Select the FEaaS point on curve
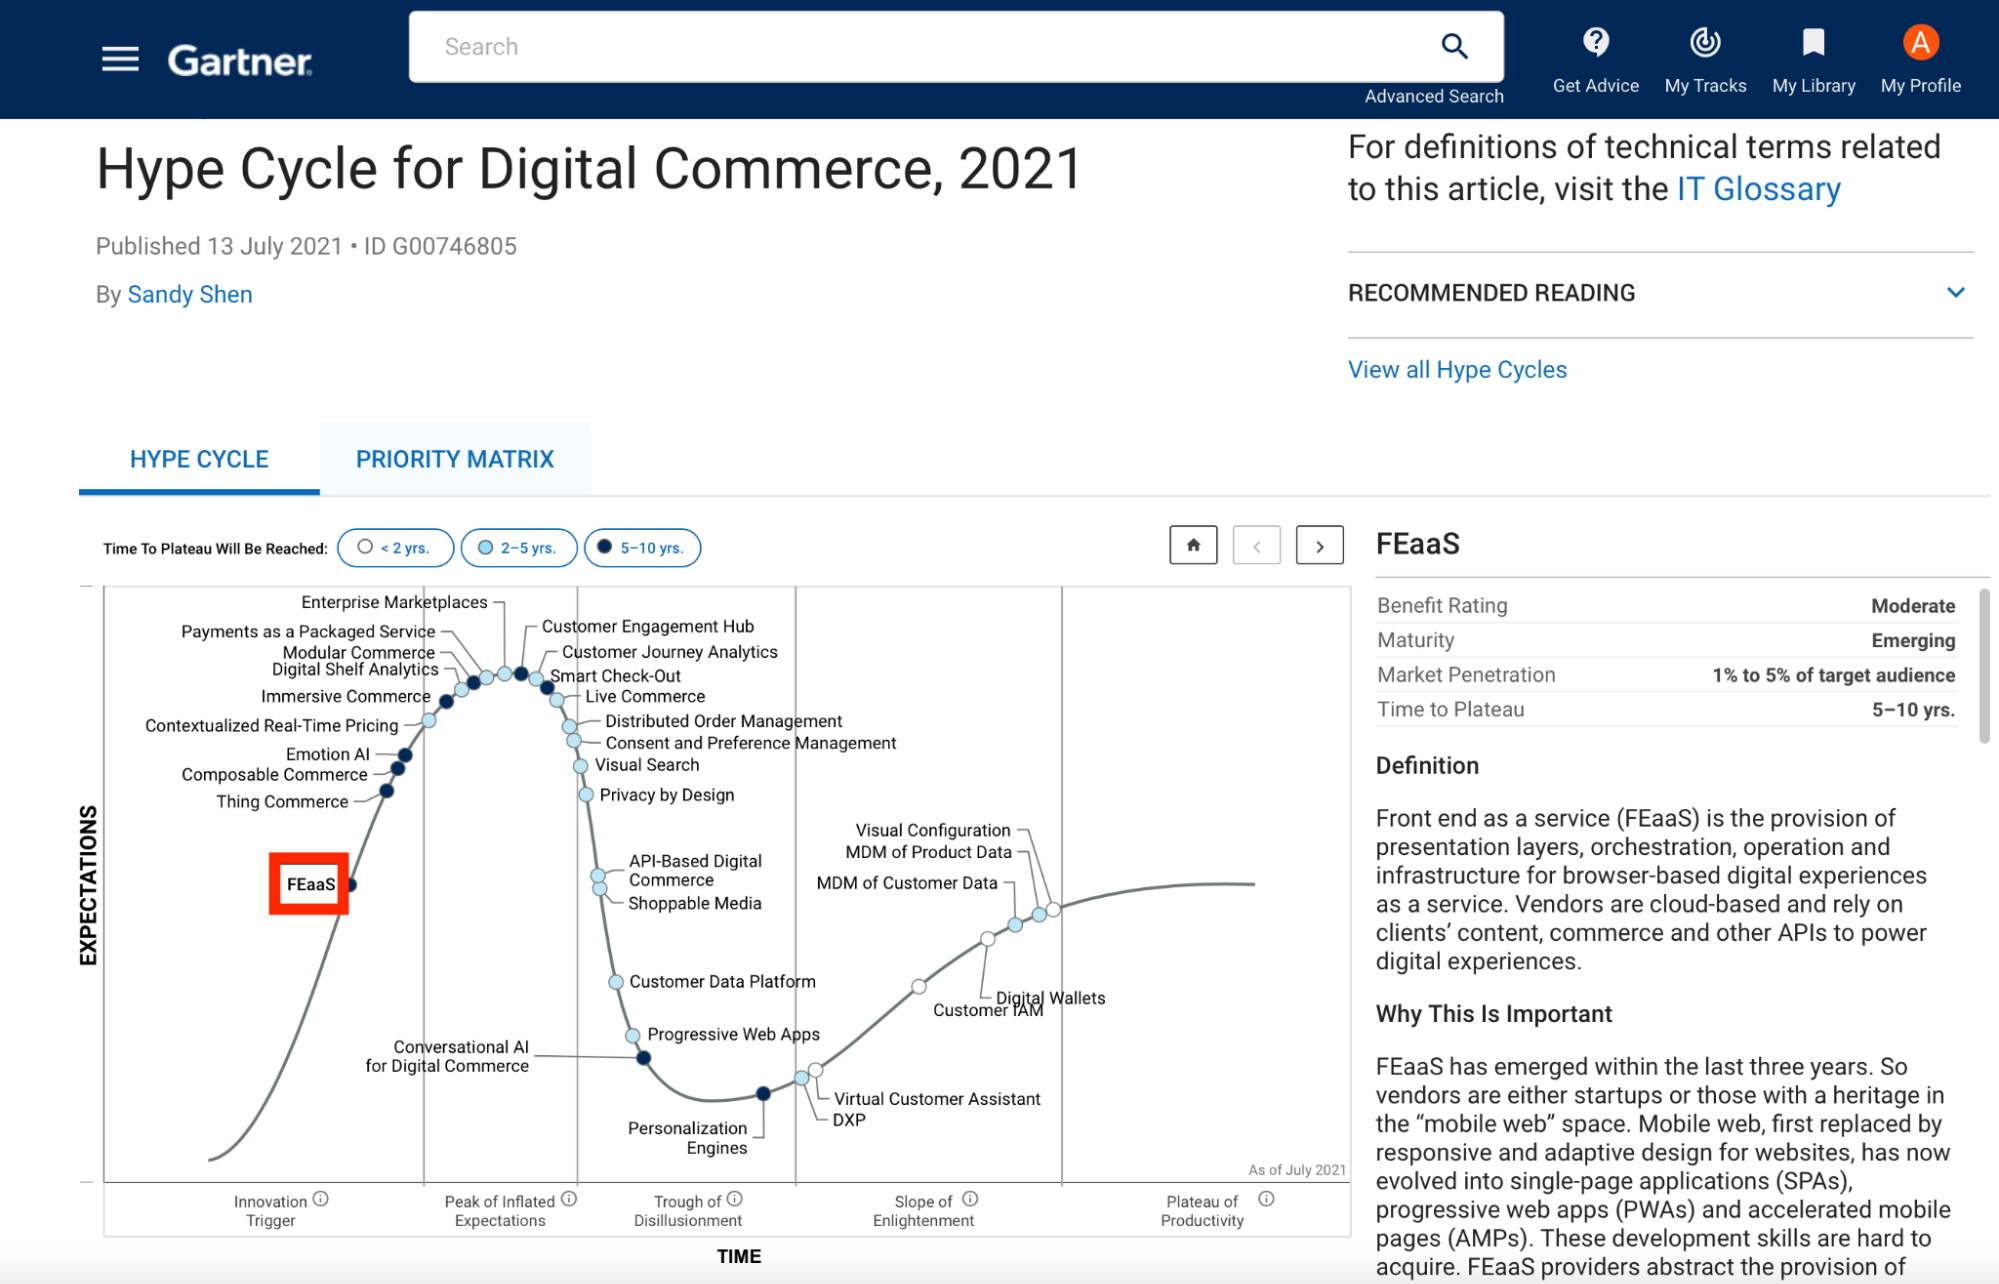Viewport: 1999px width, 1284px height. [350, 884]
